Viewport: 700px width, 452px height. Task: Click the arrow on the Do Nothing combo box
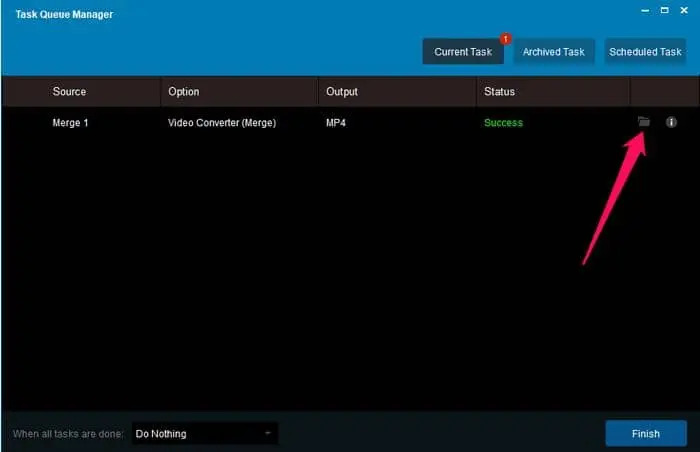[267, 434]
